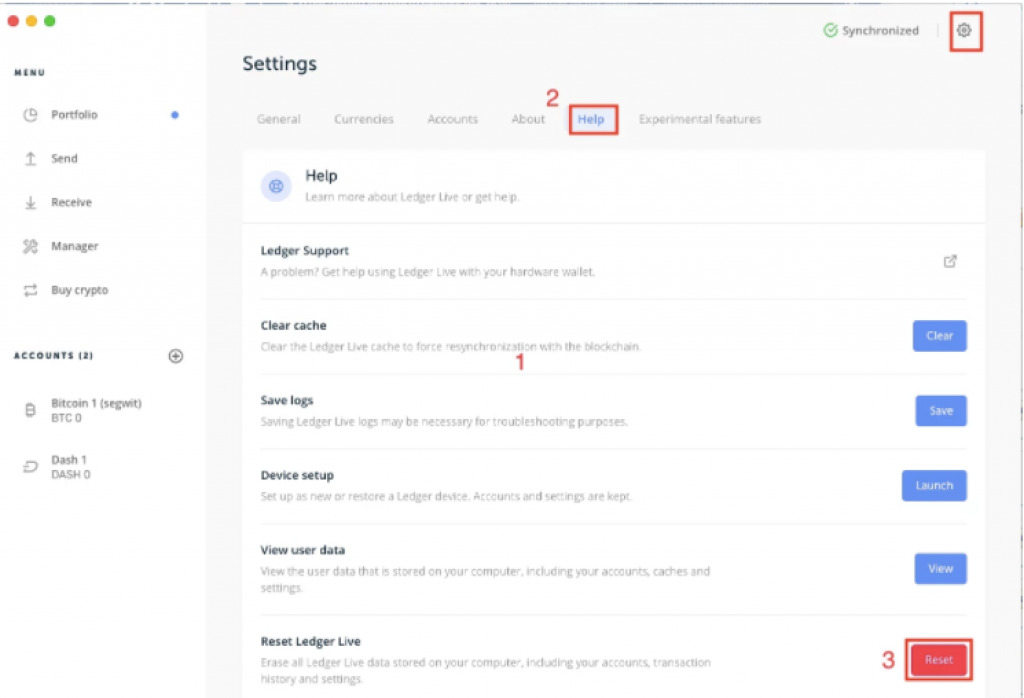Click the 'Learn more about Ledger Live' description
Image resolution: width=1024 pixels, height=698 pixels.
coord(413,197)
